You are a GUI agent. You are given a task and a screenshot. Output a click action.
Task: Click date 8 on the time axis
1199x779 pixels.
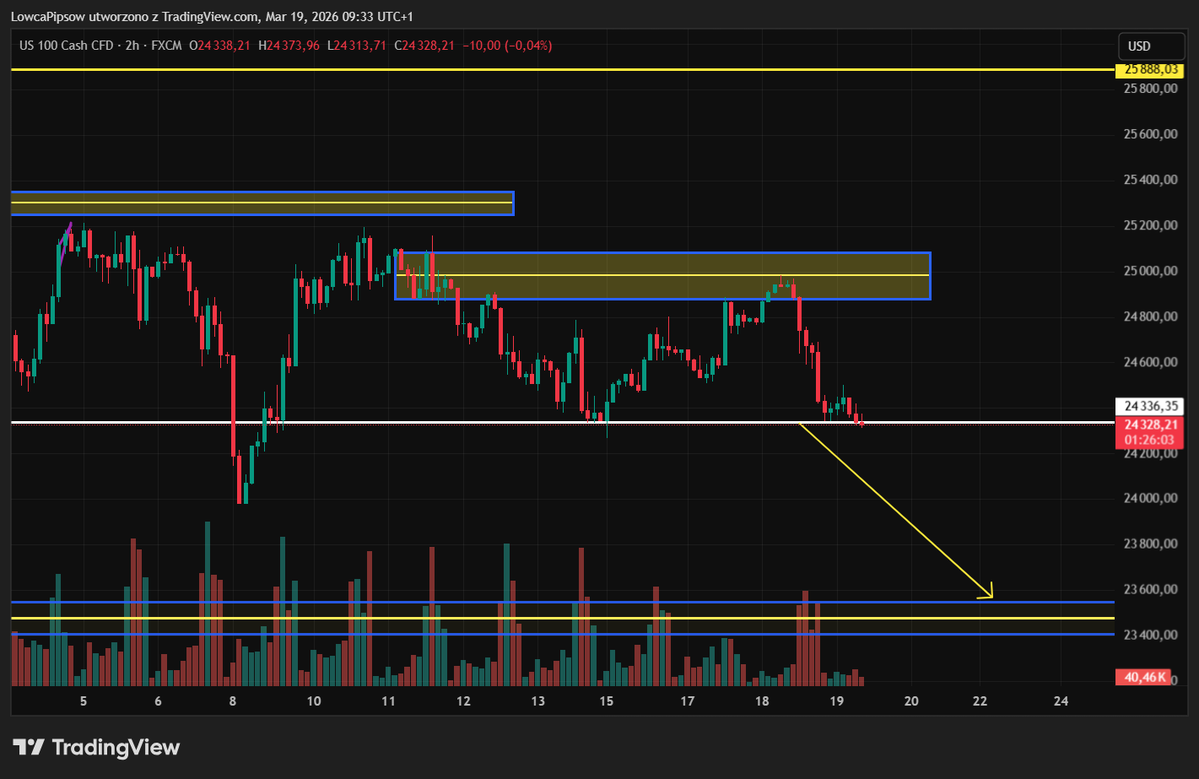232,701
